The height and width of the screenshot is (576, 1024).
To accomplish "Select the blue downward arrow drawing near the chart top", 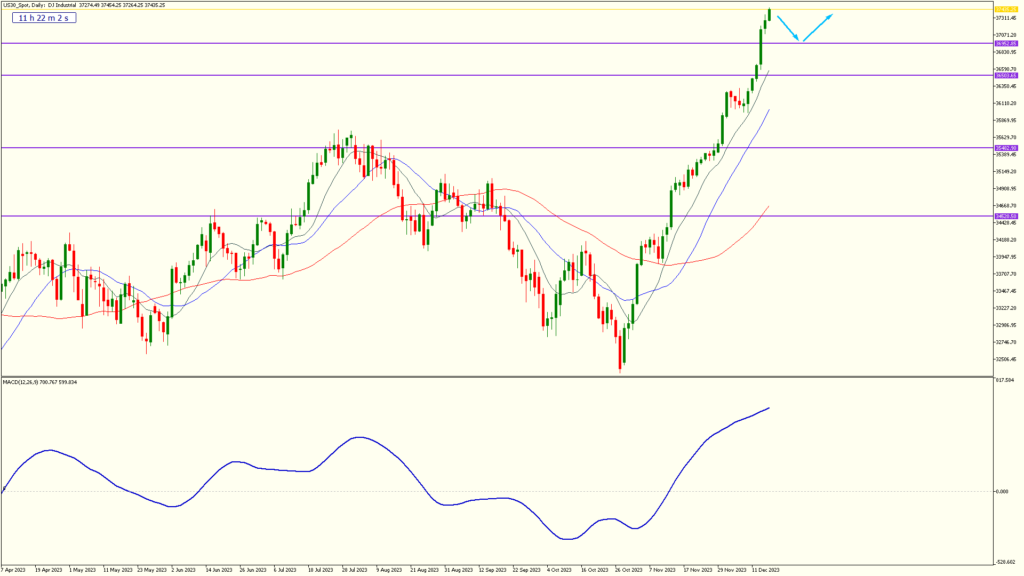I will [x=787, y=27].
